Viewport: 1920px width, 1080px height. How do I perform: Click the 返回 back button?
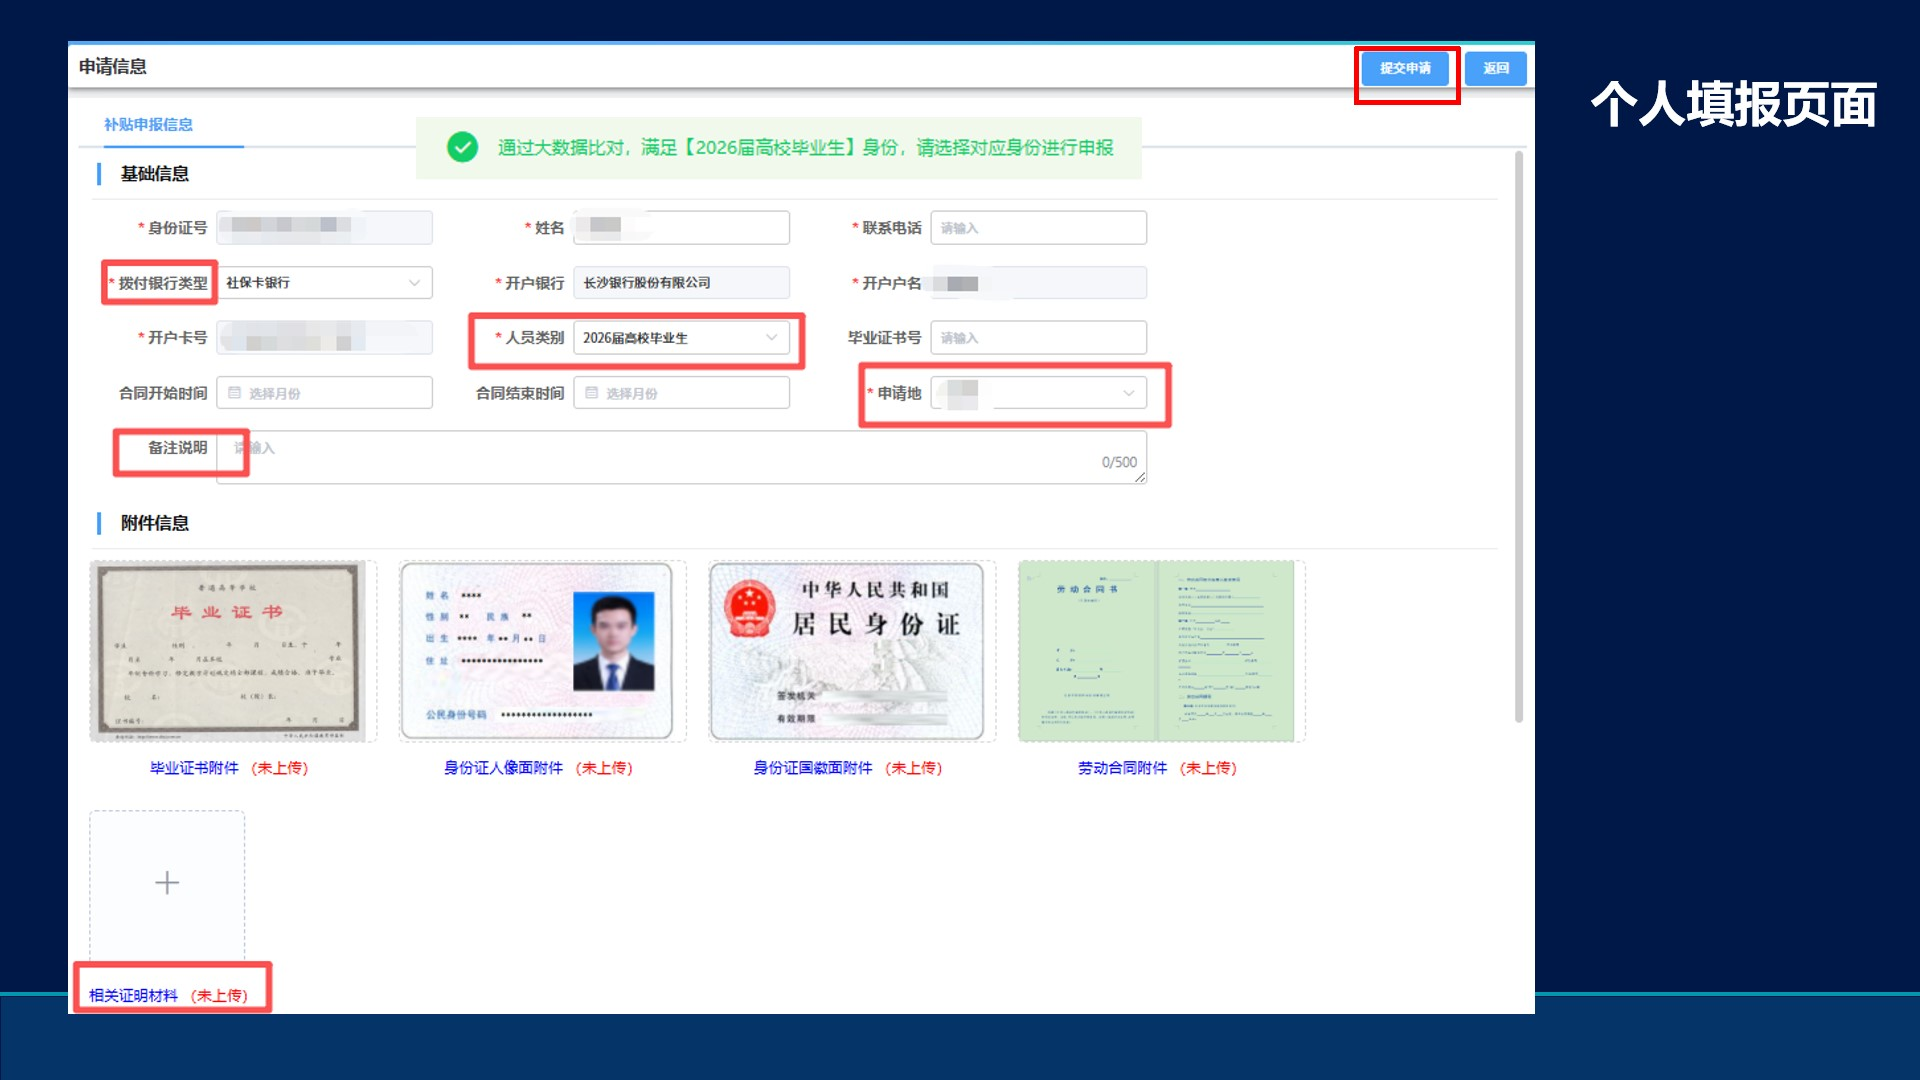1495,68
